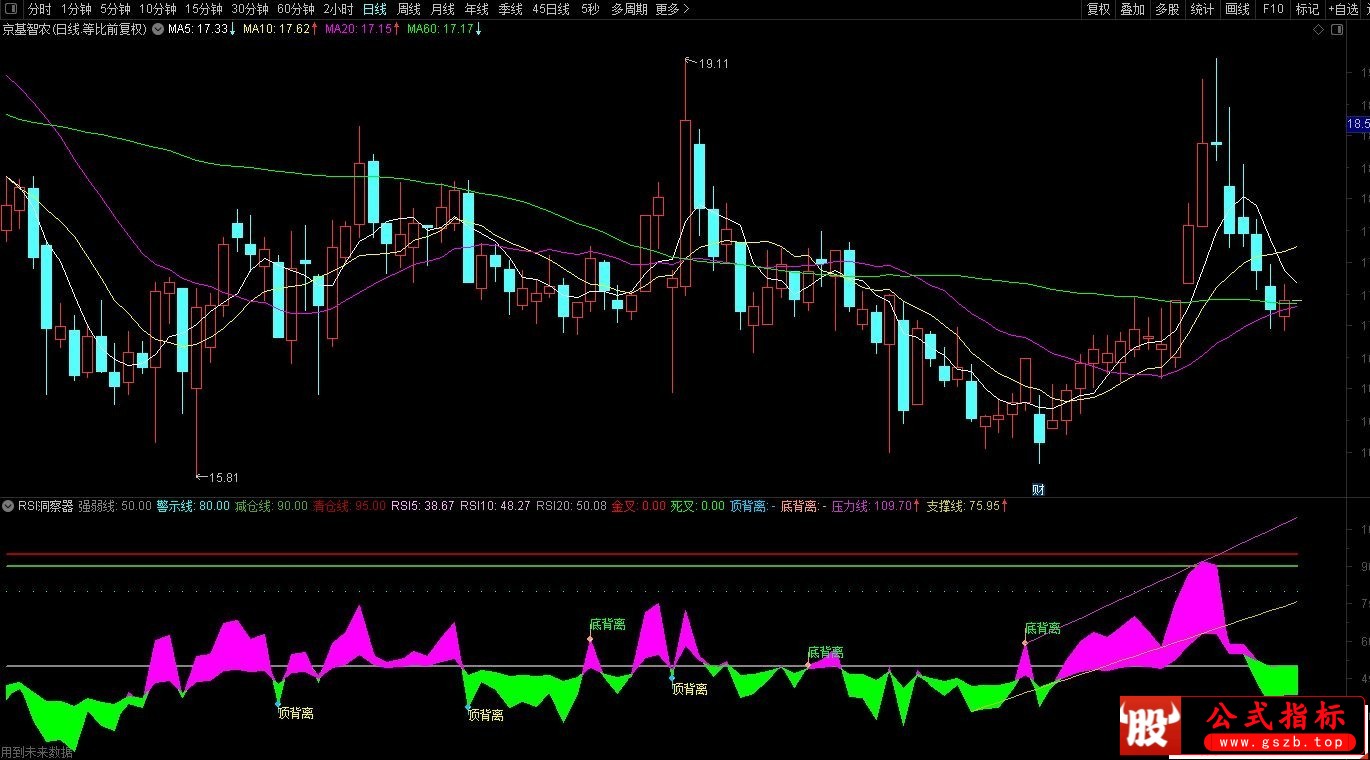Open the 多股 multi-stock view
Screen dimensions: 1370x760
click(x=1167, y=9)
